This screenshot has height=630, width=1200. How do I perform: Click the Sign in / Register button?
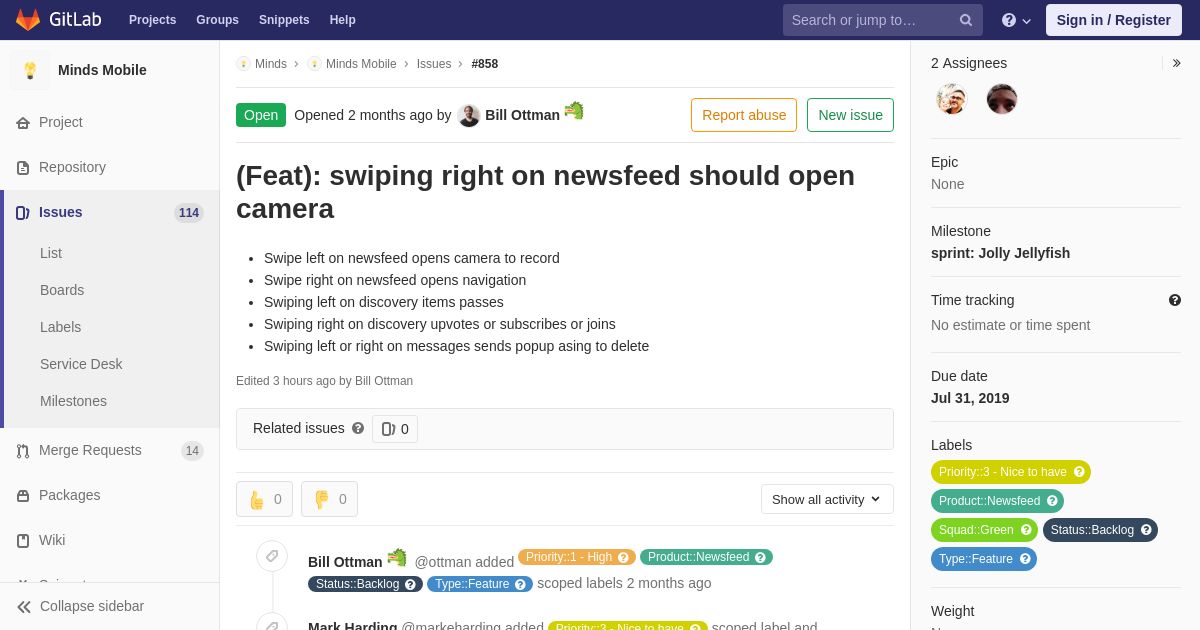pos(1114,20)
